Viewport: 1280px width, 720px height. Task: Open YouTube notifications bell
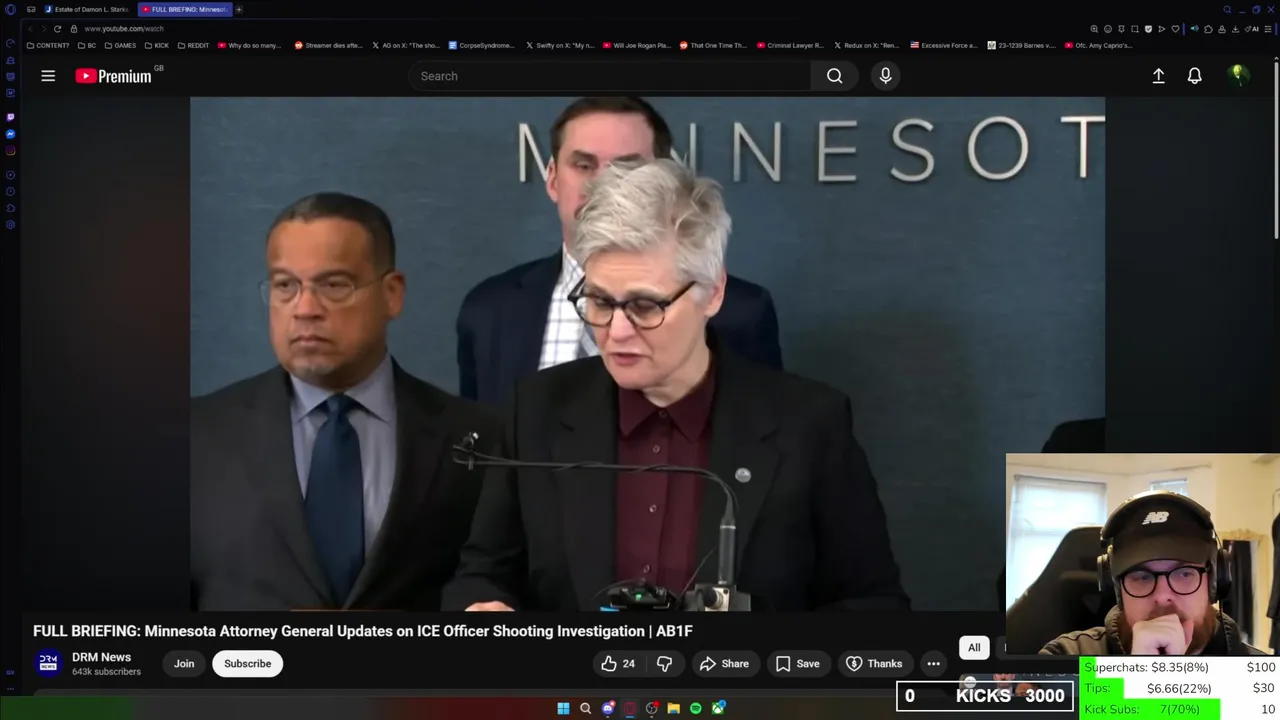(x=1194, y=76)
